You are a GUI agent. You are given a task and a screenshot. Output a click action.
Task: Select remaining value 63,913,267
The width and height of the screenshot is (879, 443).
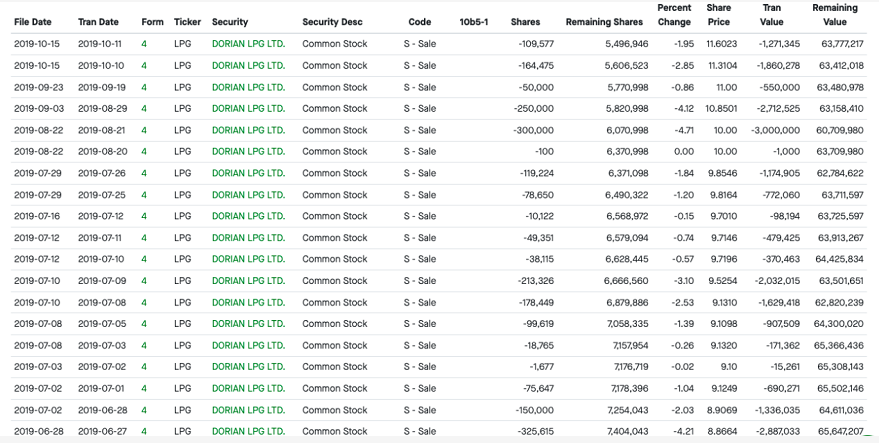tap(841, 238)
